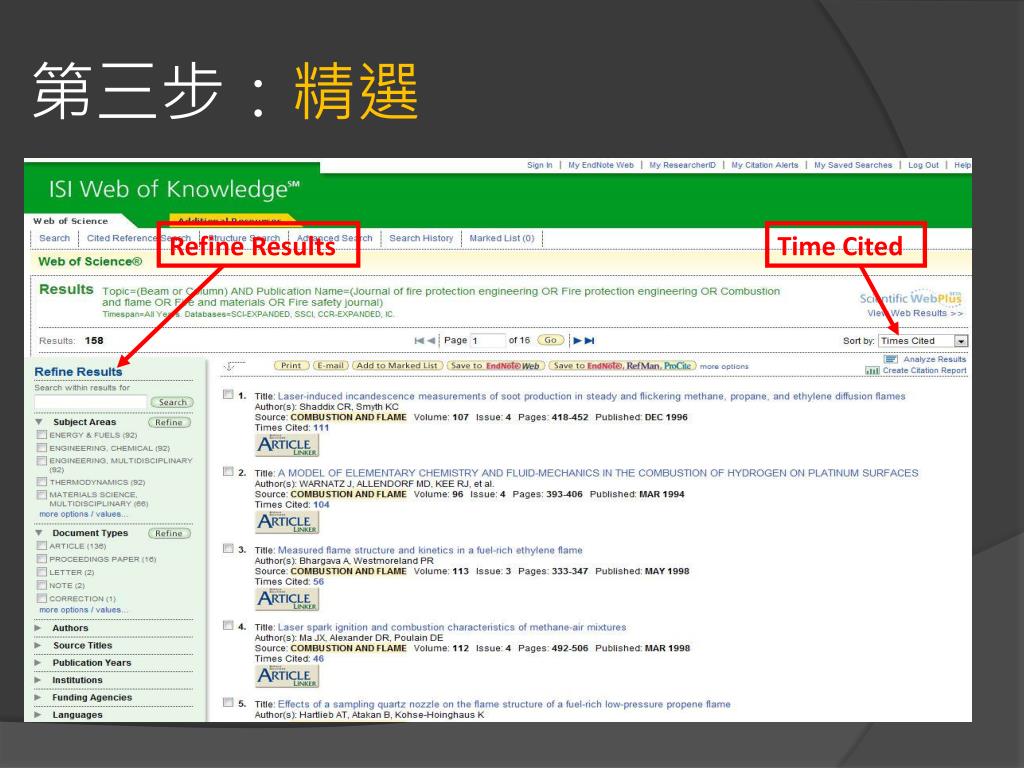Check THERMODYNAMICS subject area

42,482
